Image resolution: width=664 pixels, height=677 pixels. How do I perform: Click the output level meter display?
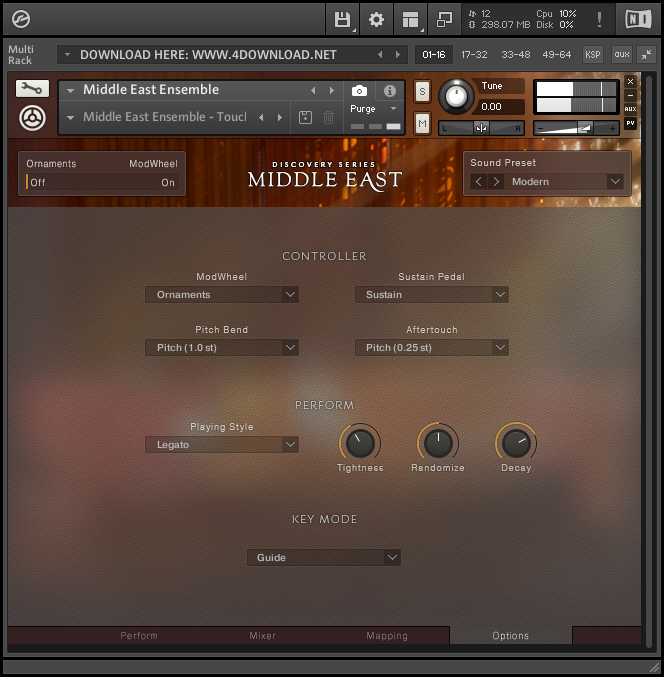click(576, 97)
